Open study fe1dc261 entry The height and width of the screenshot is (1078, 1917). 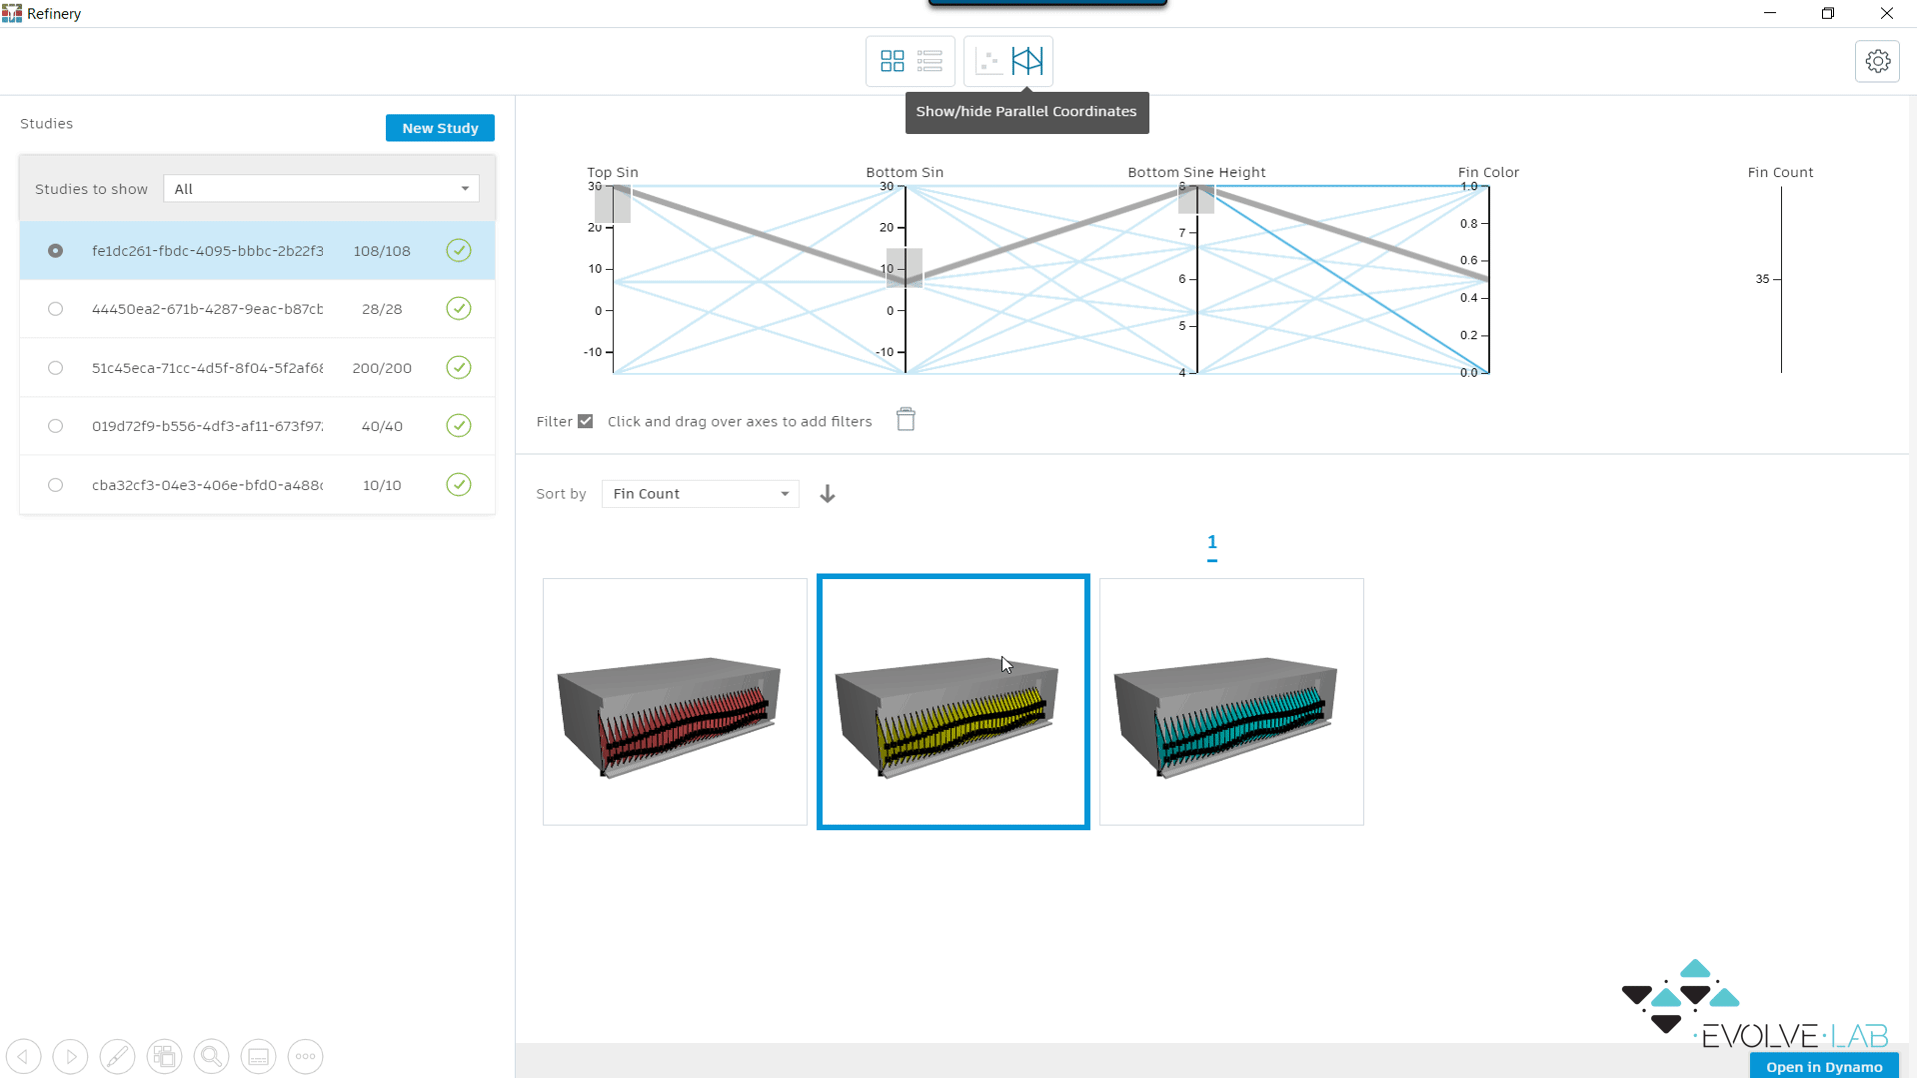pos(207,250)
